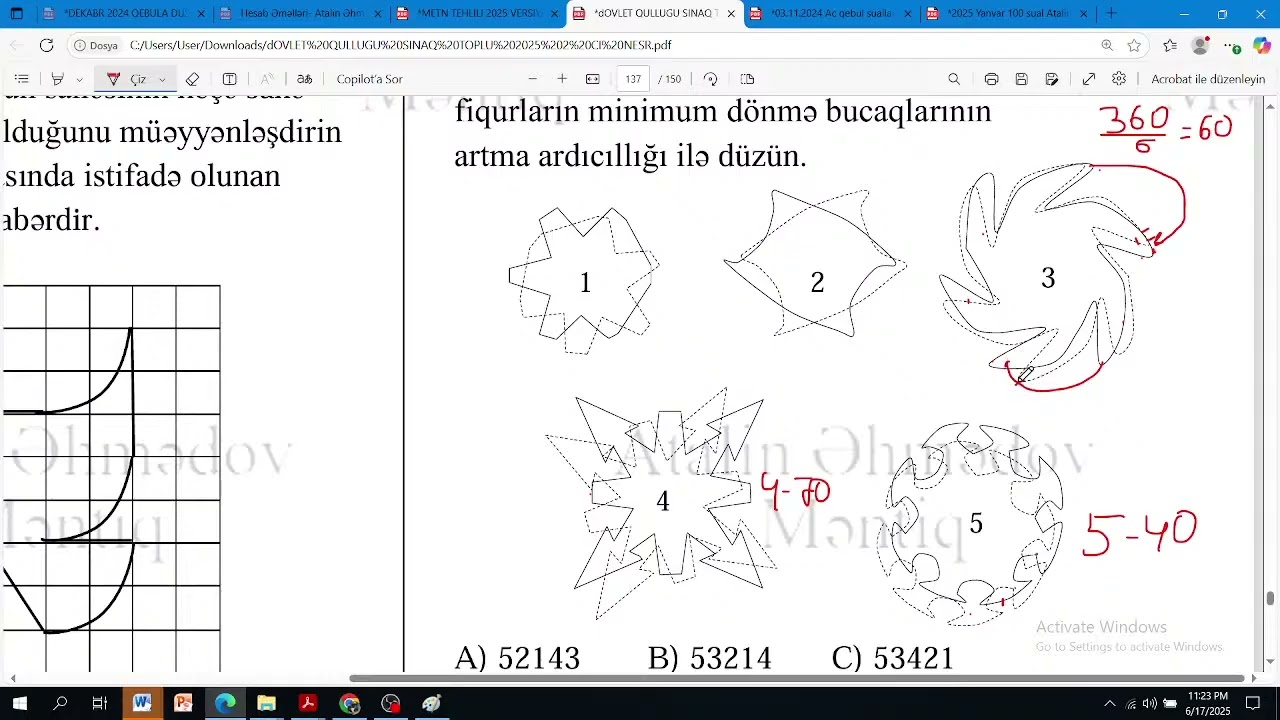Click the Dosya site info indicator
This screenshot has width=1280, height=720.
pyautogui.click(x=97, y=45)
